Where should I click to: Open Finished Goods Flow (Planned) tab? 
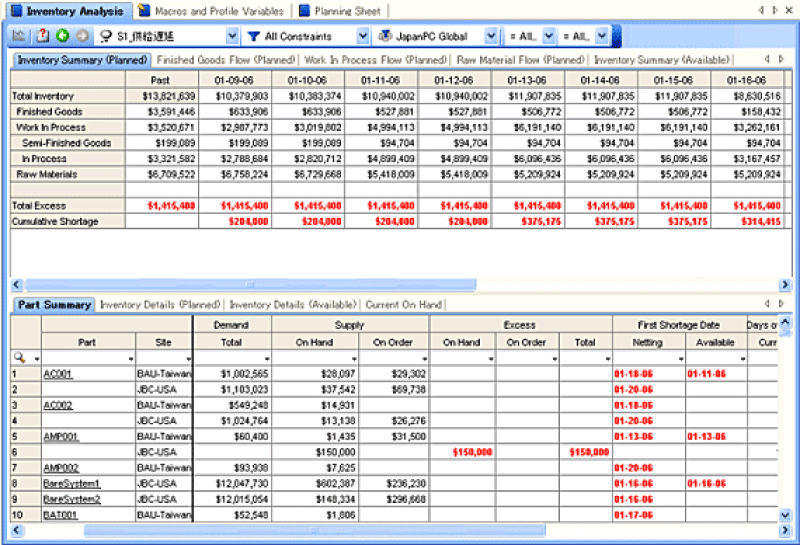(226, 60)
